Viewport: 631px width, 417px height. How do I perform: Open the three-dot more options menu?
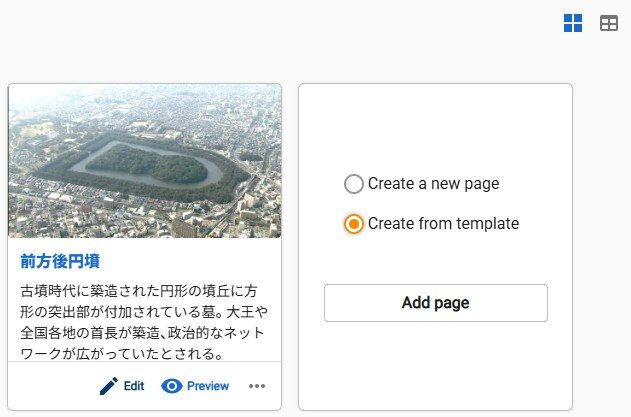(x=257, y=386)
